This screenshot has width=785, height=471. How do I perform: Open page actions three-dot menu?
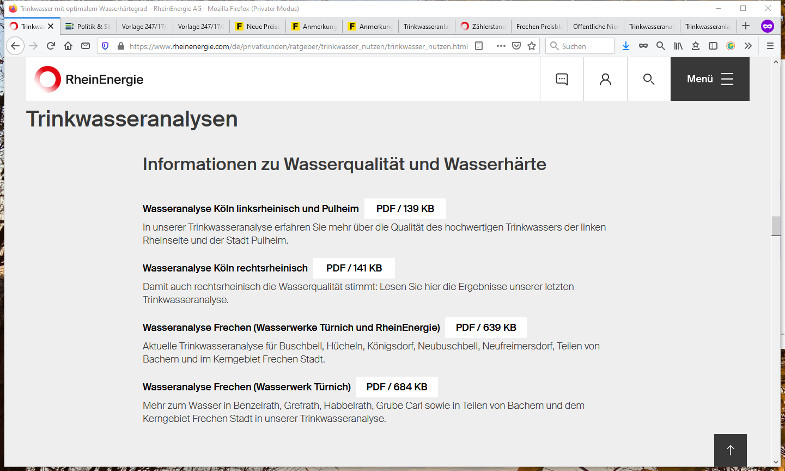501,46
